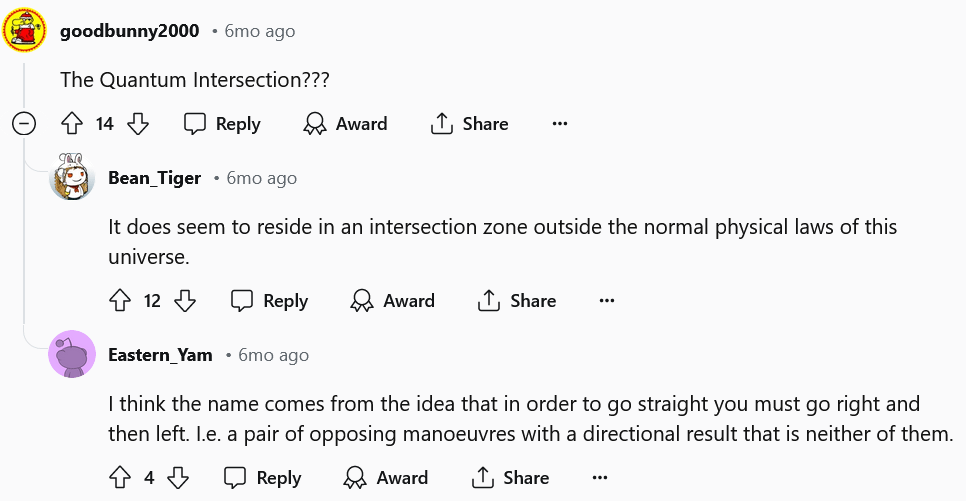Upvote goodbunny2000's Quantum Intersection comment
Viewport: 966px width, 501px height.
(71, 124)
